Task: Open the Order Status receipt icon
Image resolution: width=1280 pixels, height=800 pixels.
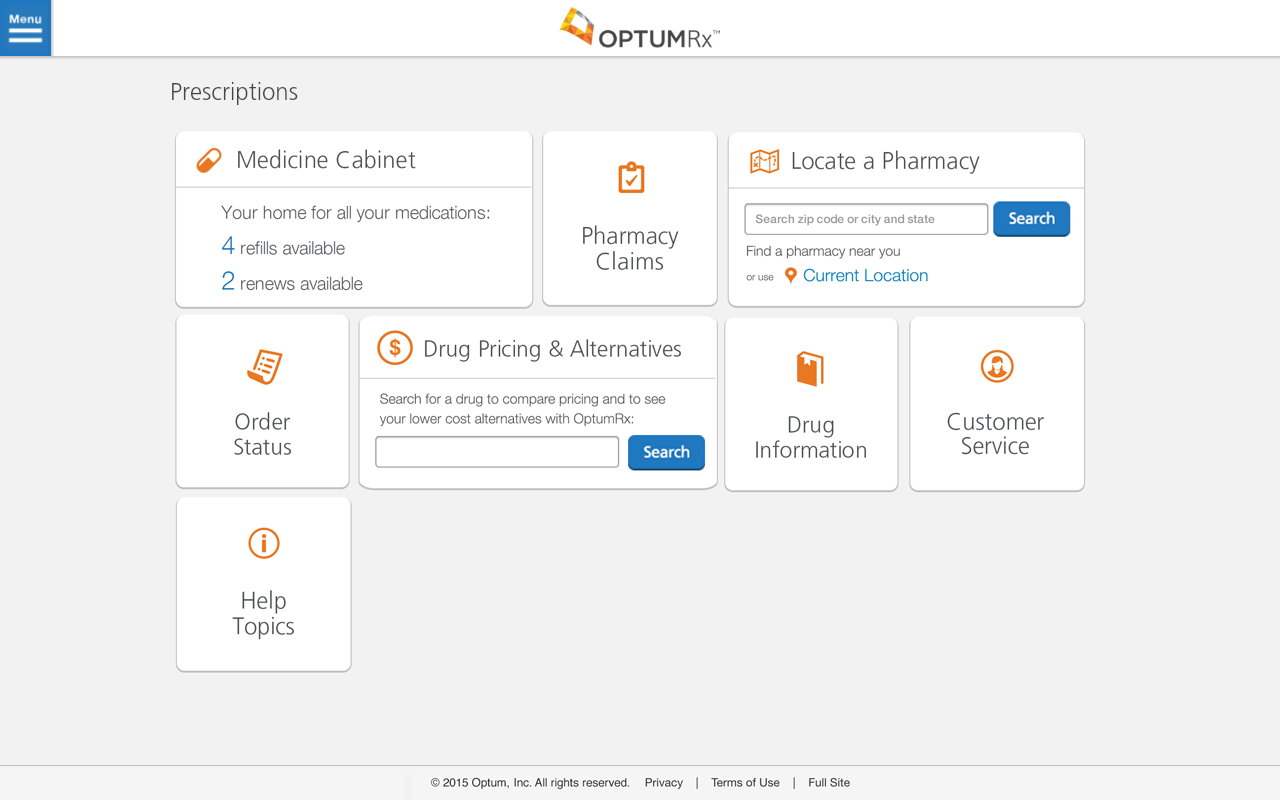Action: click(262, 367)
